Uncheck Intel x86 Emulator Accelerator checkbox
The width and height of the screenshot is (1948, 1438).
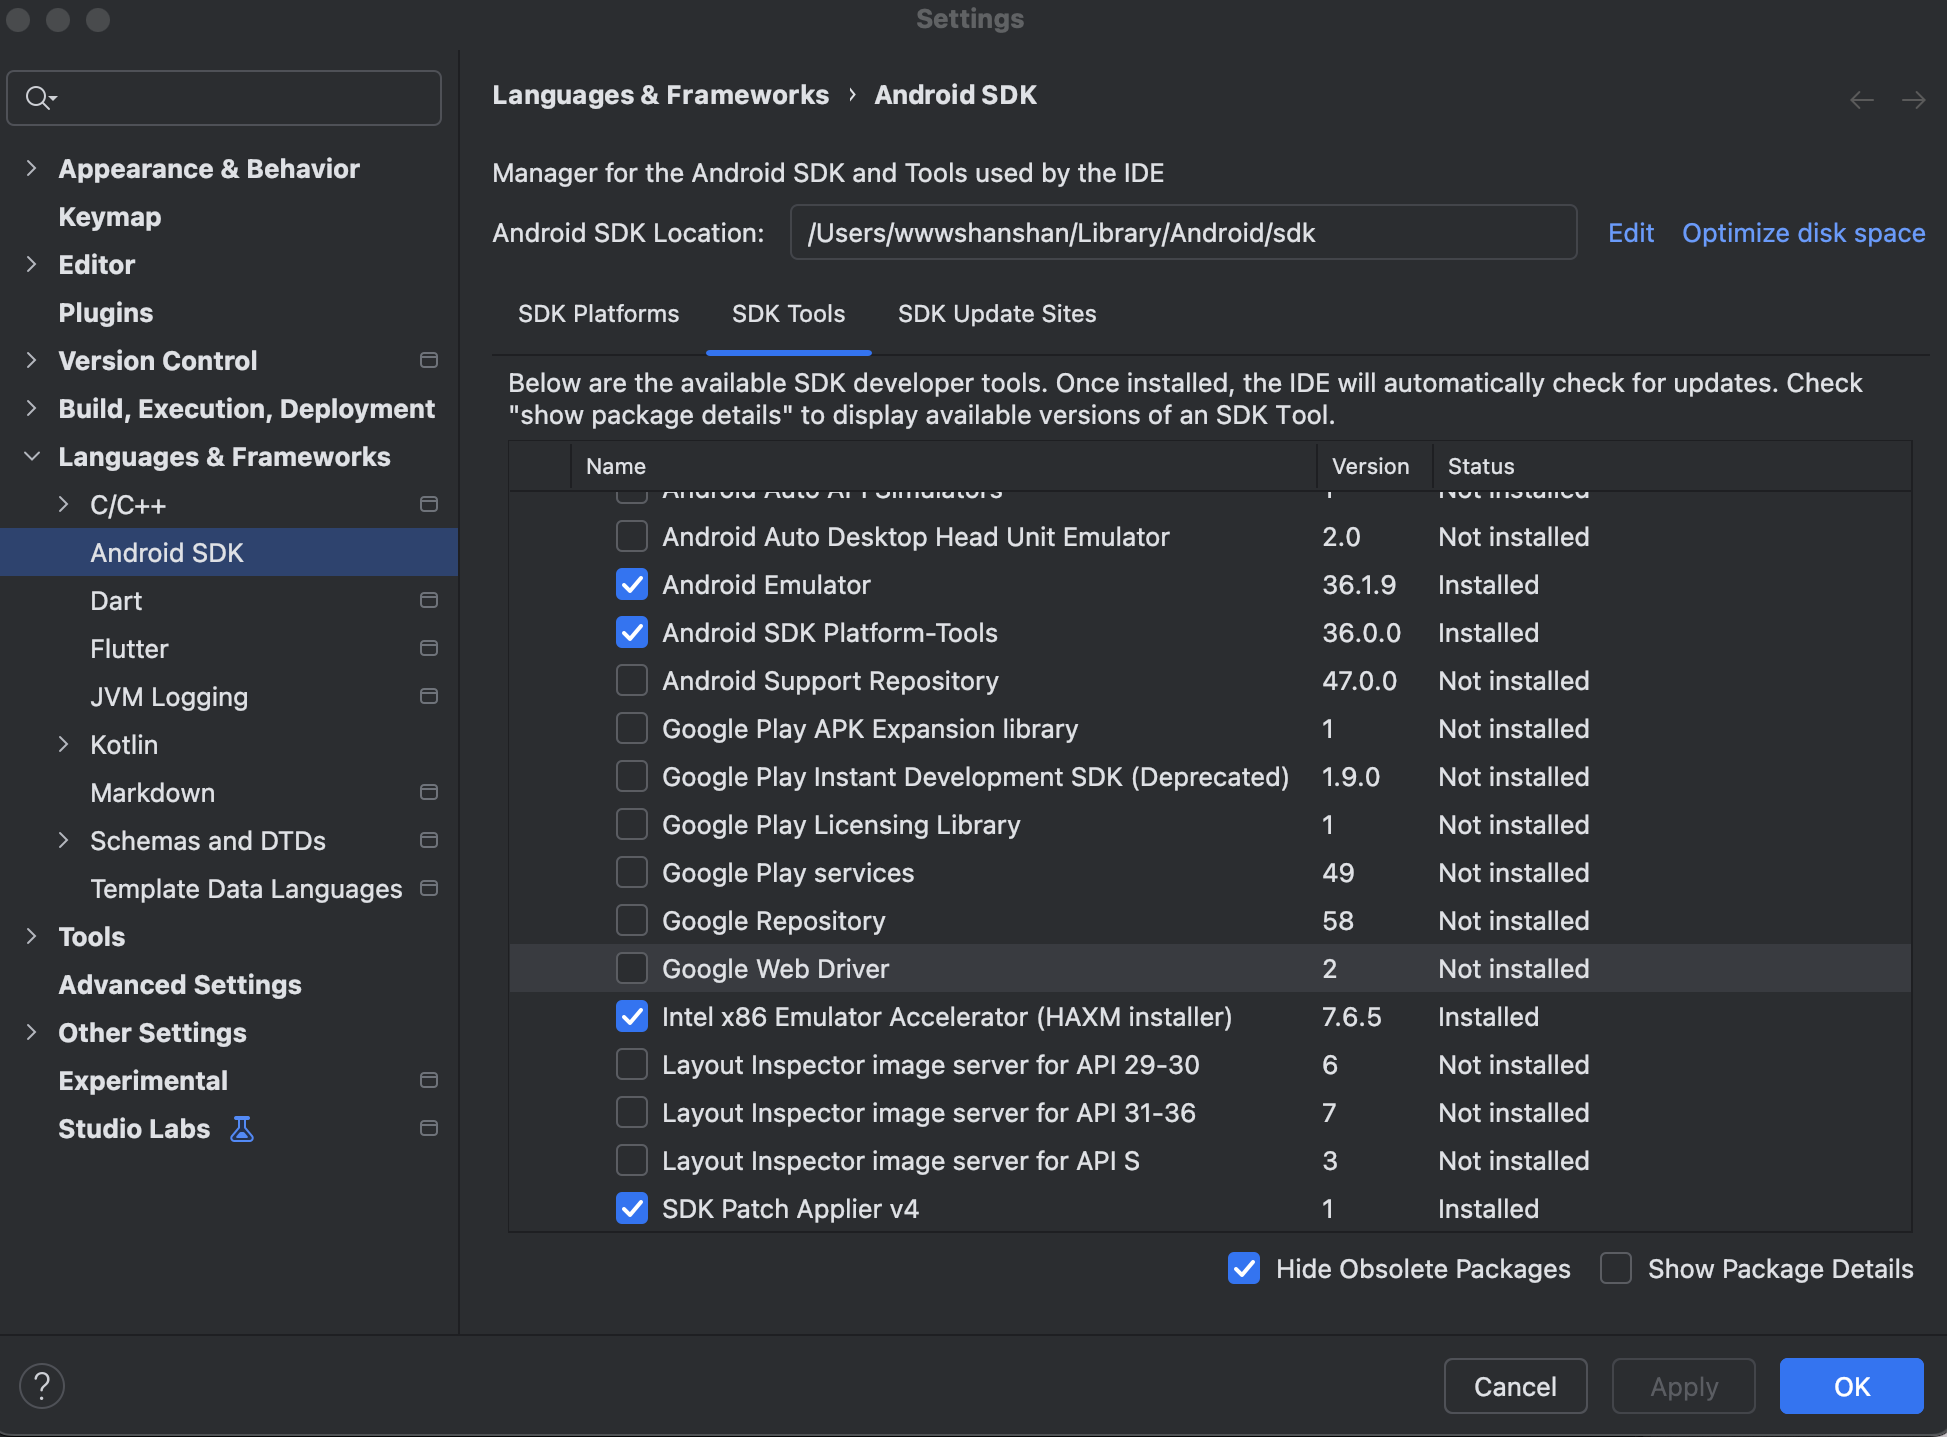pyautogui.click(x=632, y=1017)
